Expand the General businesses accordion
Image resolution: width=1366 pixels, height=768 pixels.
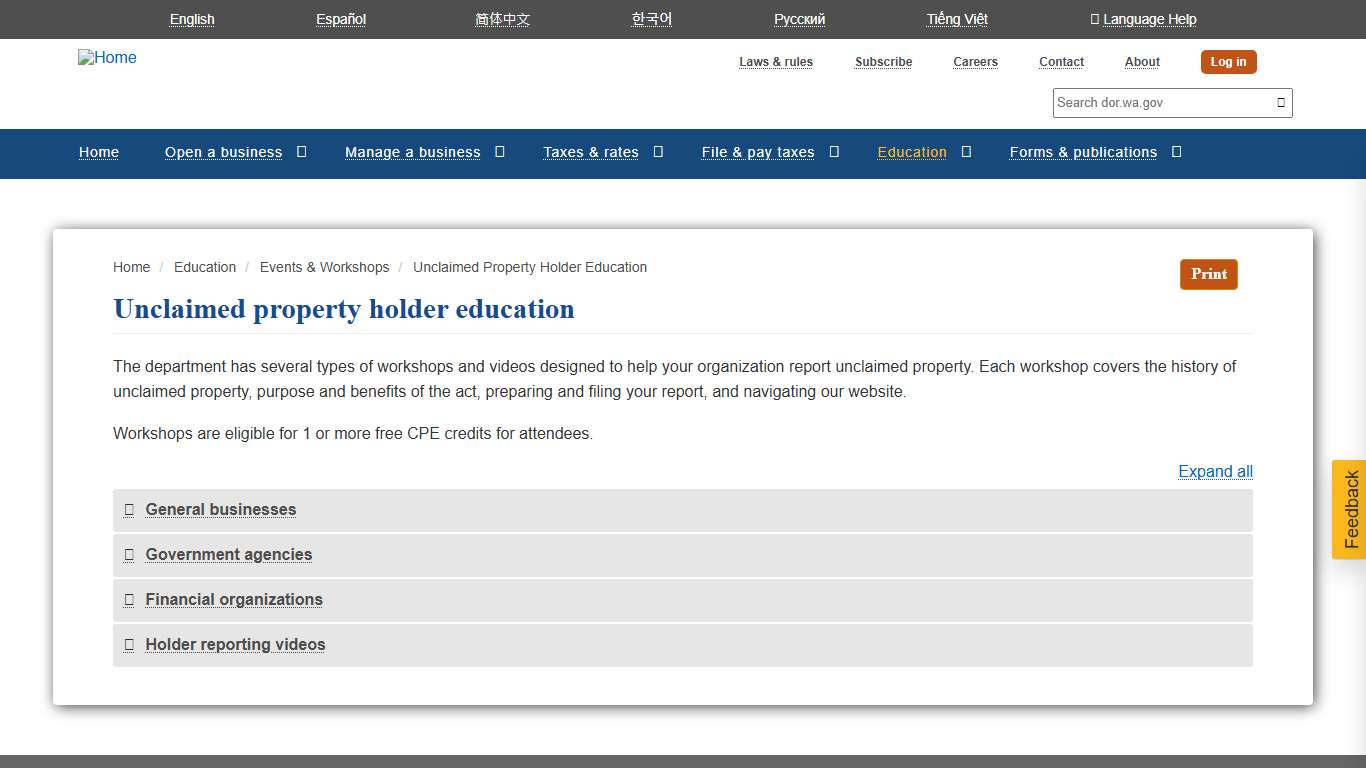click(x=220, y=510)
